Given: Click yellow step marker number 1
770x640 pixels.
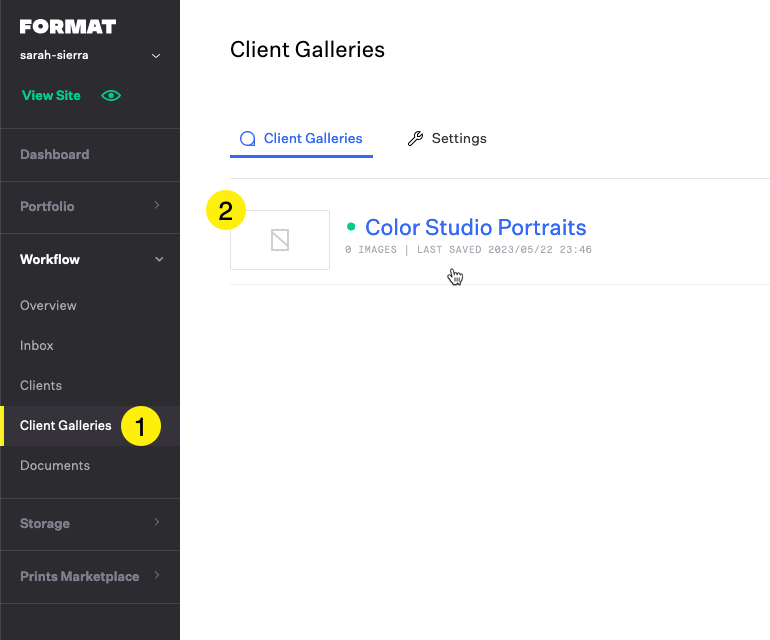Looking at the screenshot, I should click(141, 427).
